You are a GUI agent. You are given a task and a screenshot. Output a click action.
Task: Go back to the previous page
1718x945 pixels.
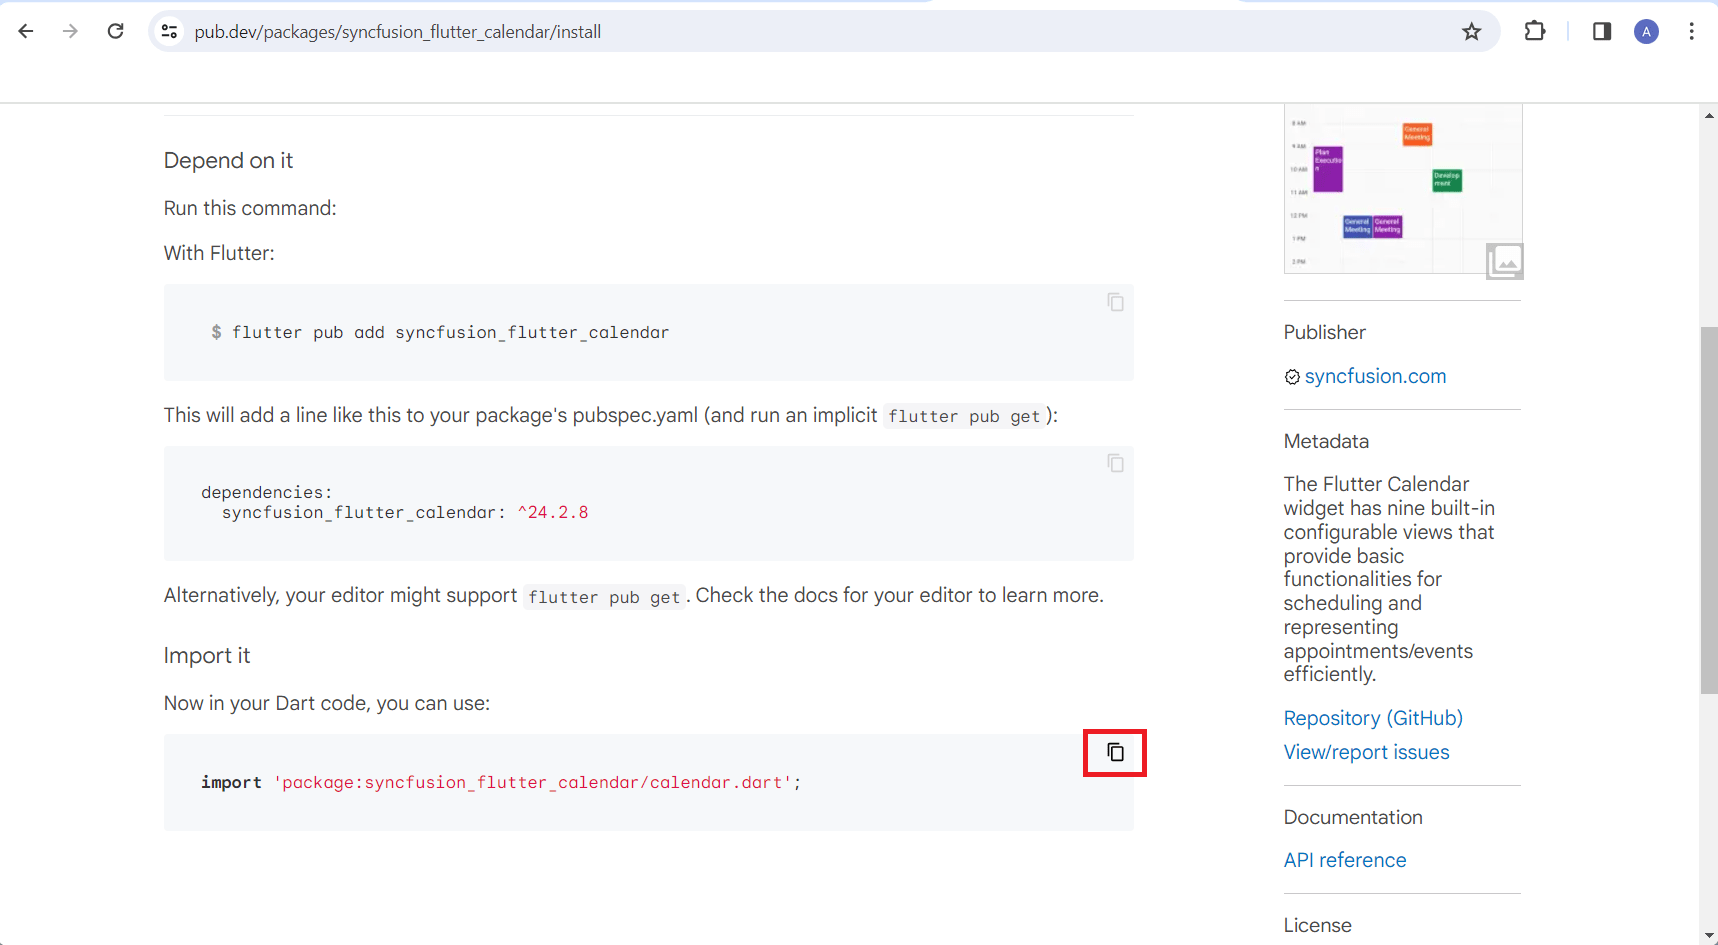click(x=26, y=32)
